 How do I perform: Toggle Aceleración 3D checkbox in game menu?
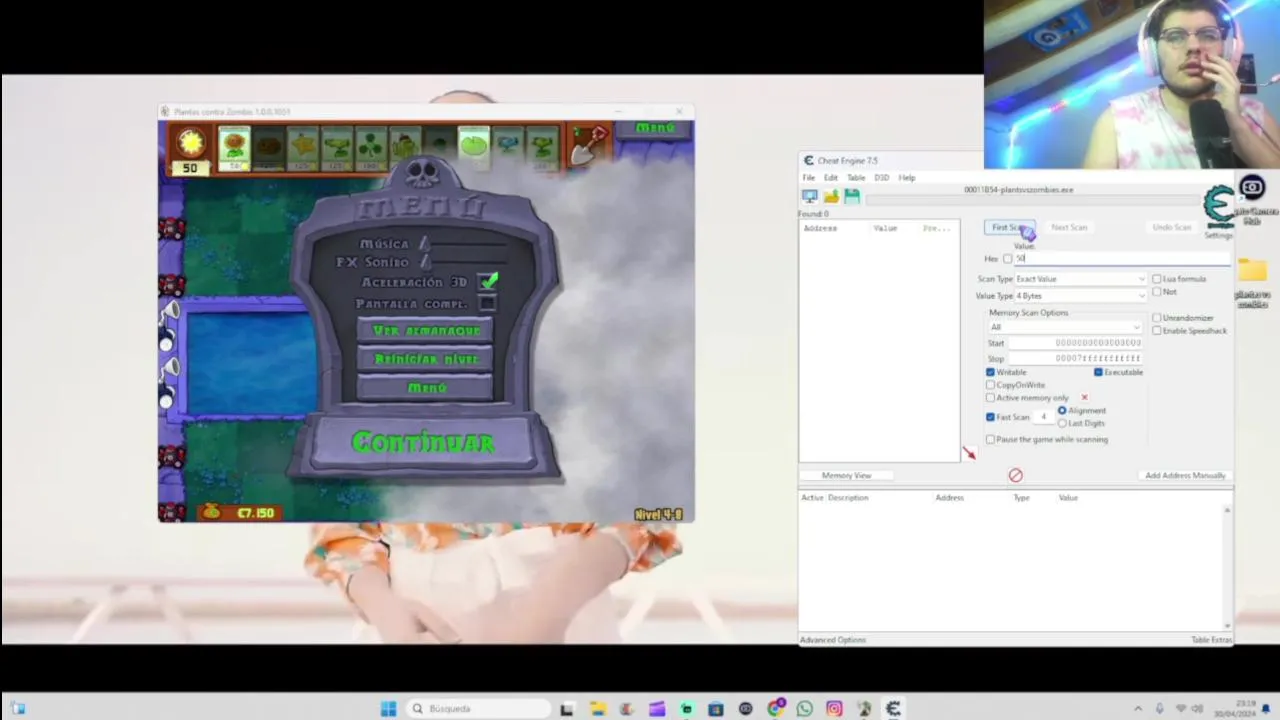tap(488, 282)
